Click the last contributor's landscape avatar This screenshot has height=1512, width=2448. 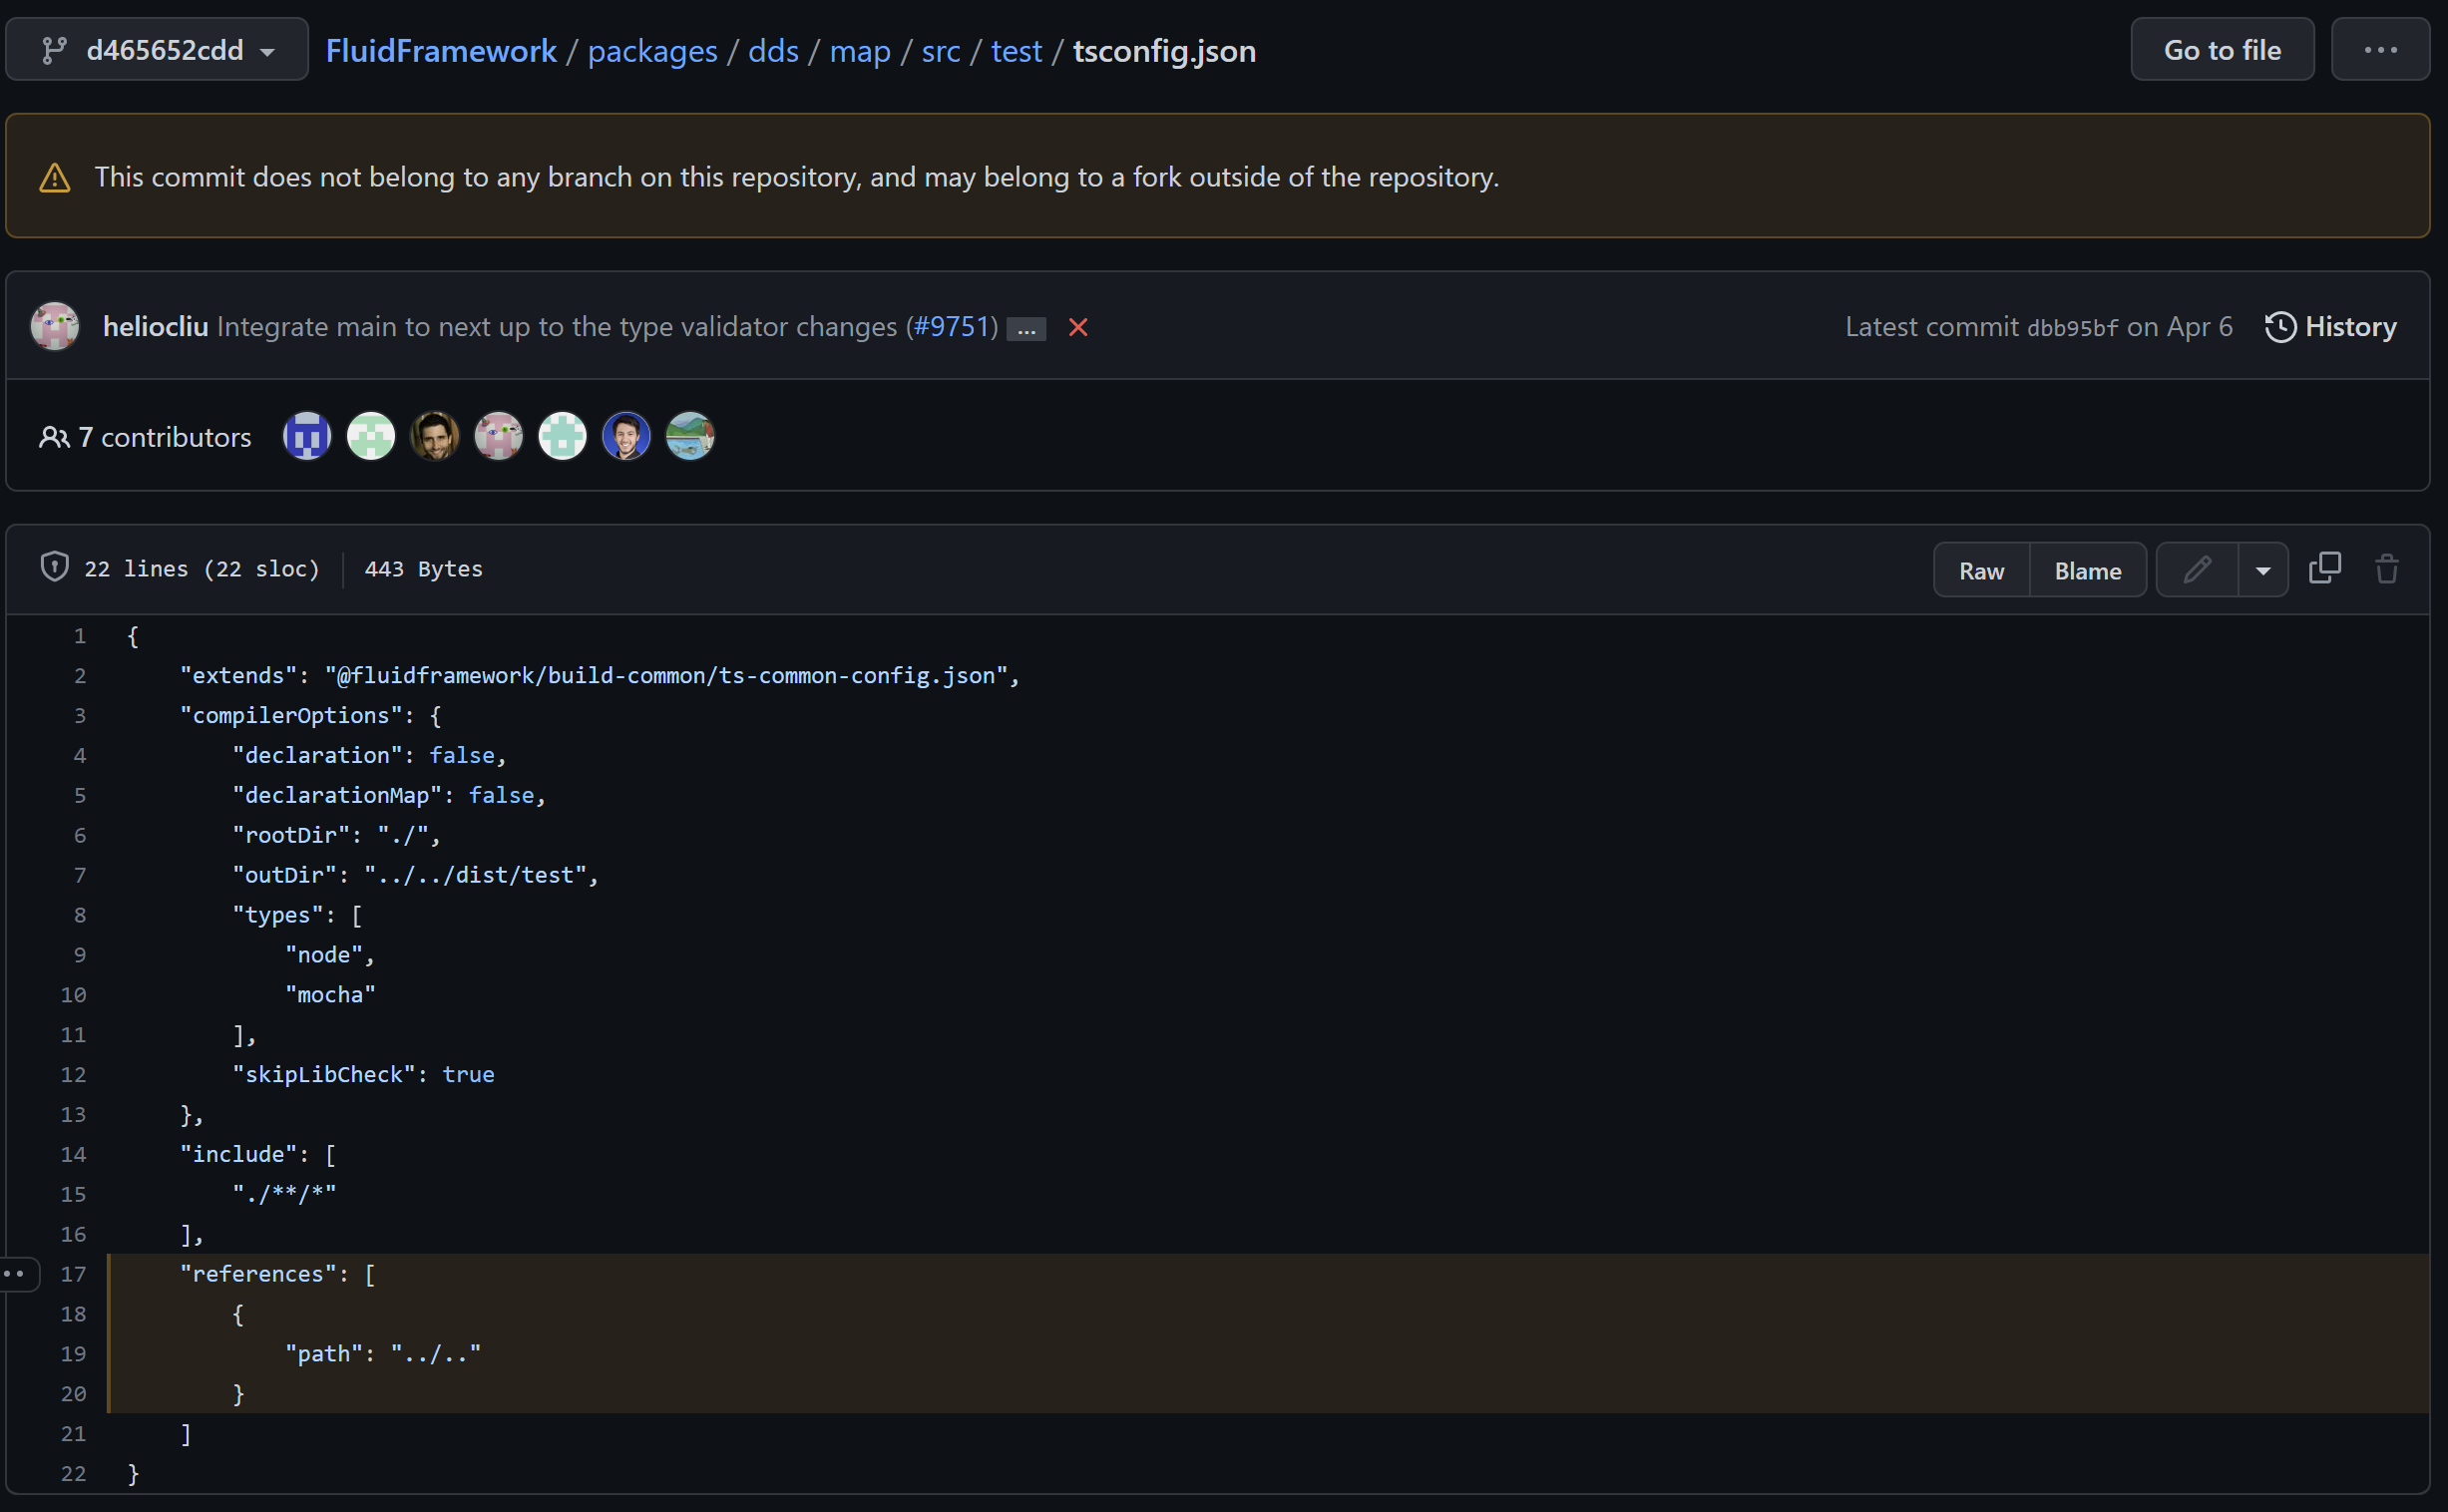[x=690, y=437]
